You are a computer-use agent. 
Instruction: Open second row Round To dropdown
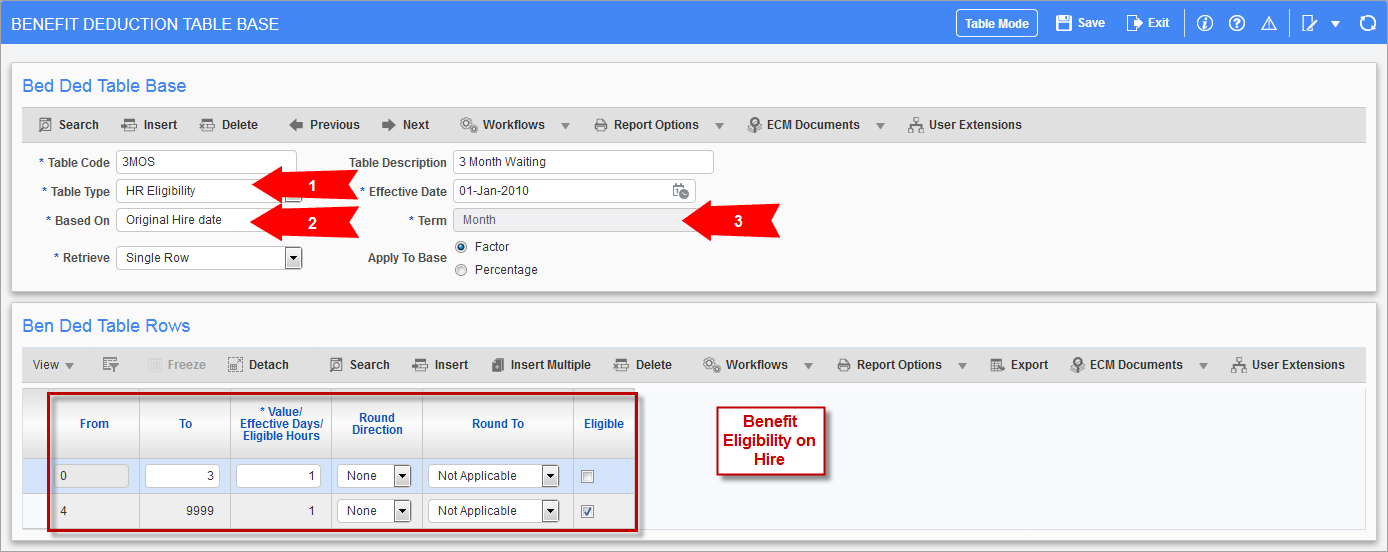click(x=550, y=511)
